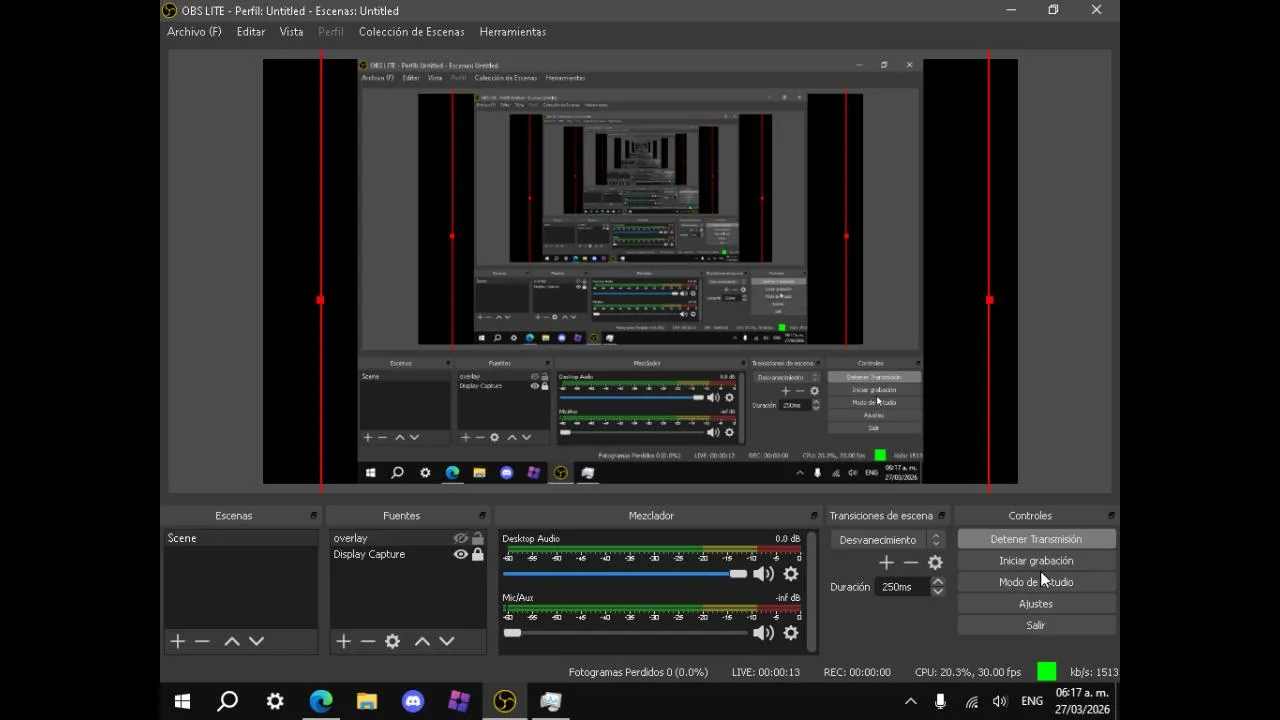Image resolution: width=1280 pixels, height=720 pixels.
Task: Open source properties gear in Fuentes
Action: (x=393, y=641)
